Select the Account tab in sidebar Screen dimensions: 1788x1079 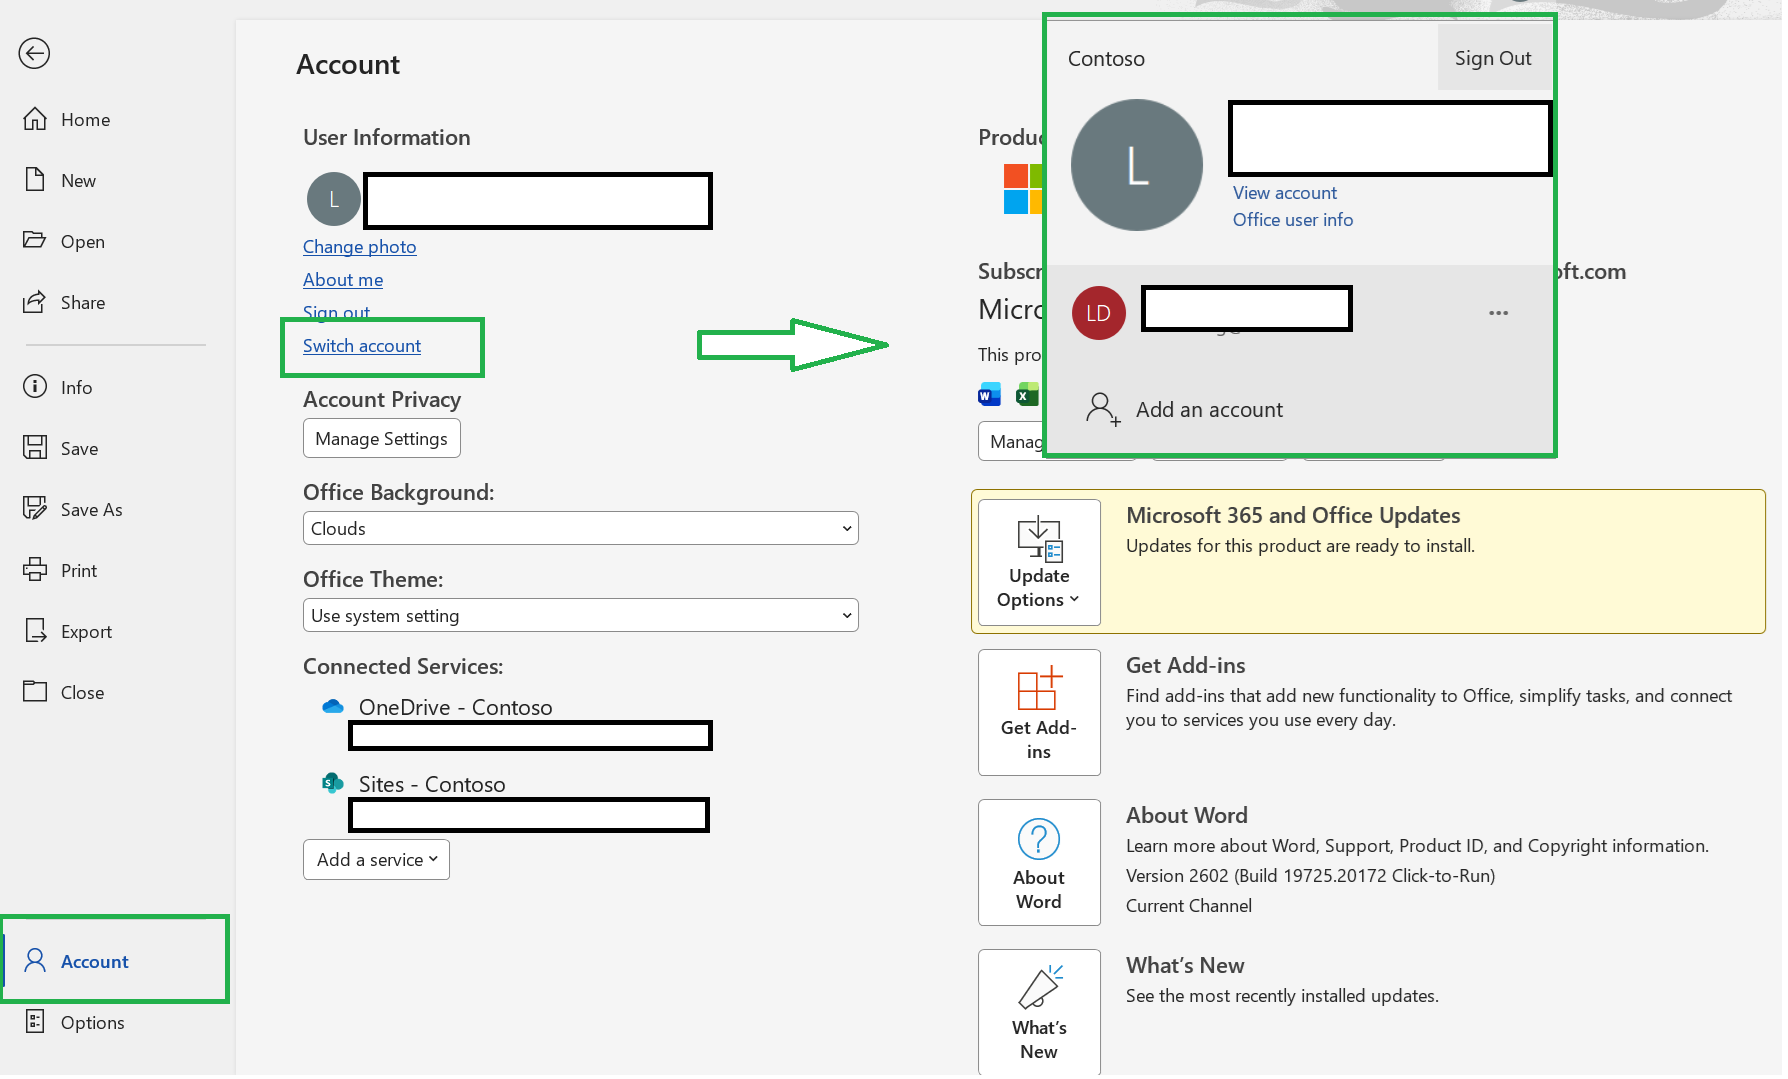point(116,961)
